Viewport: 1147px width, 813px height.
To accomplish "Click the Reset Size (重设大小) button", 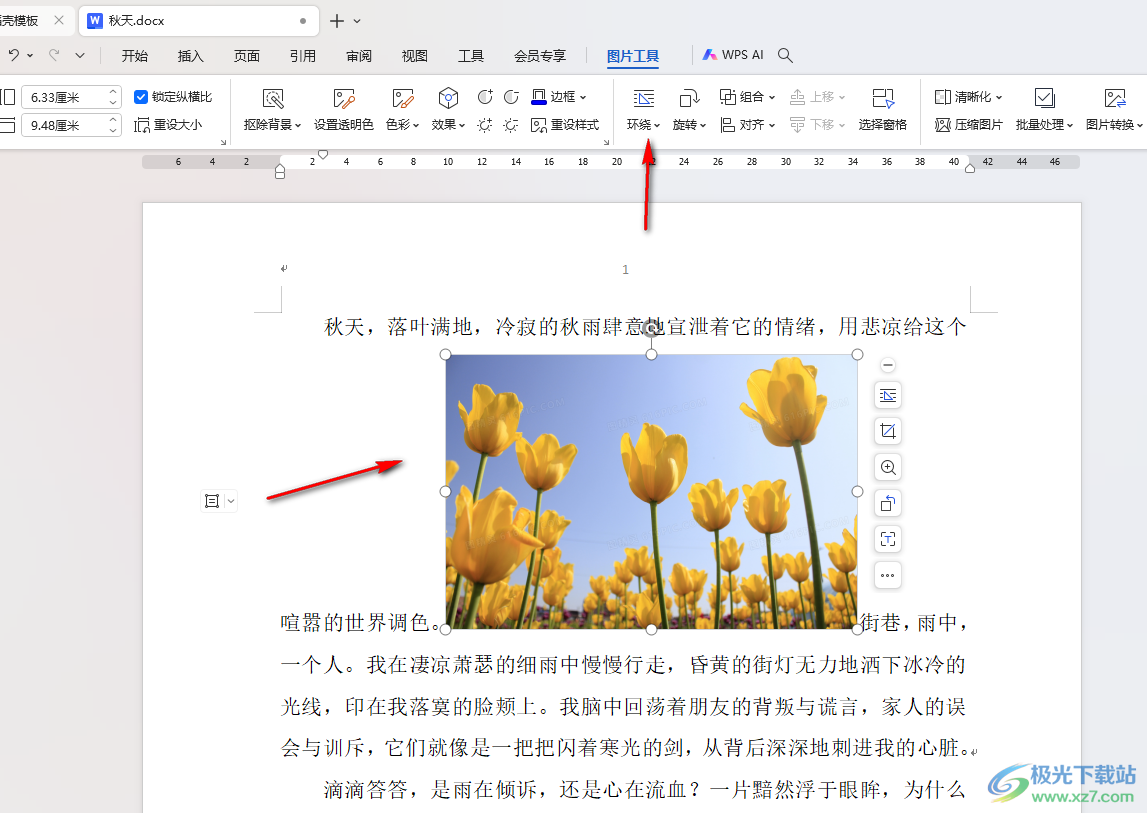I will coord(168,125).
